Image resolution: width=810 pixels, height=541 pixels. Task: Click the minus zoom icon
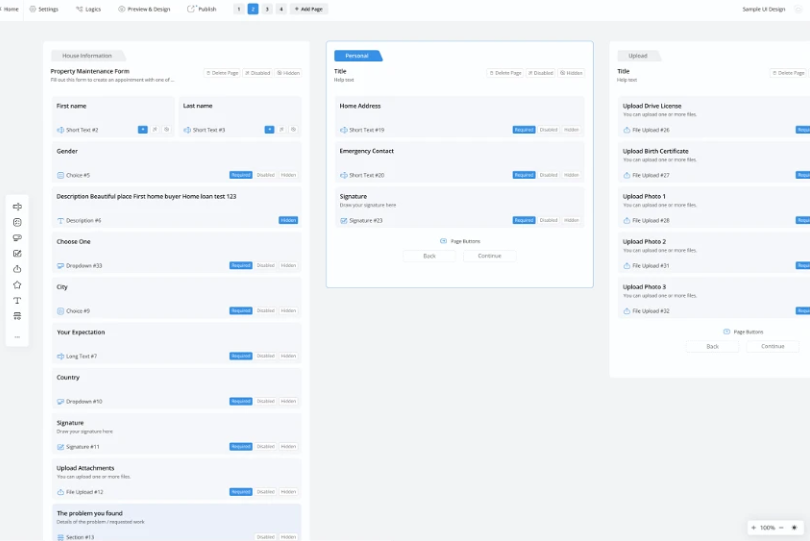[781, 528]
